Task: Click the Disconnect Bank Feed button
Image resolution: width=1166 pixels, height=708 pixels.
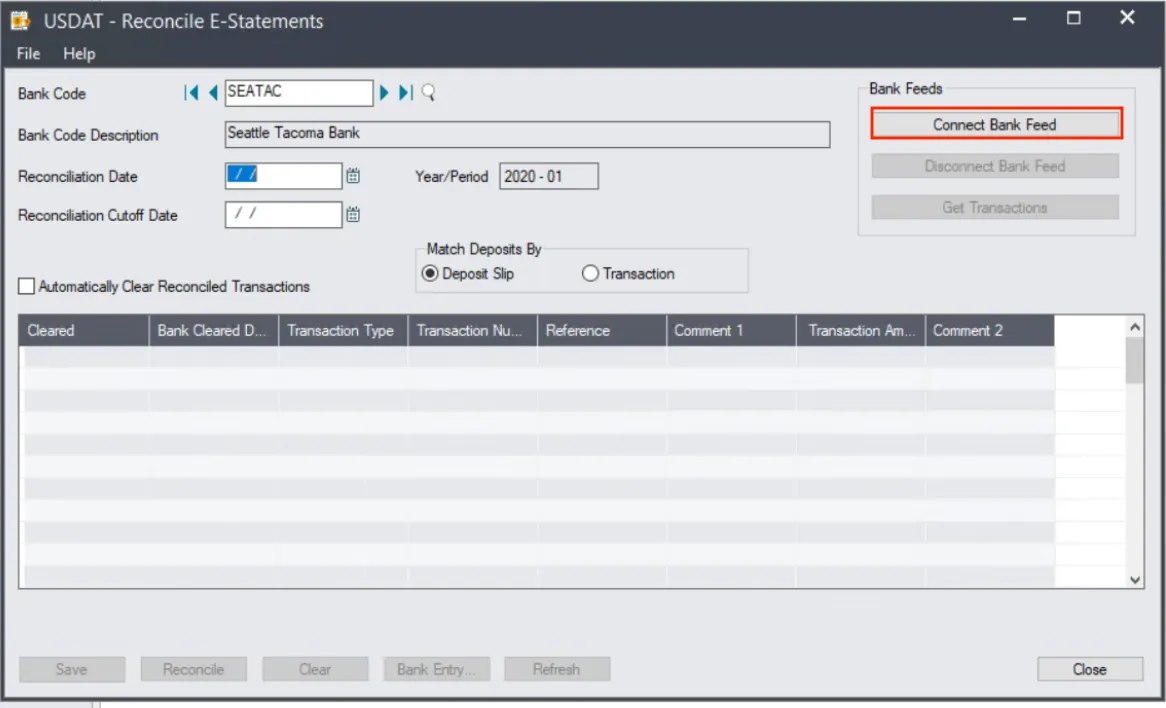Action: (995, 166)
